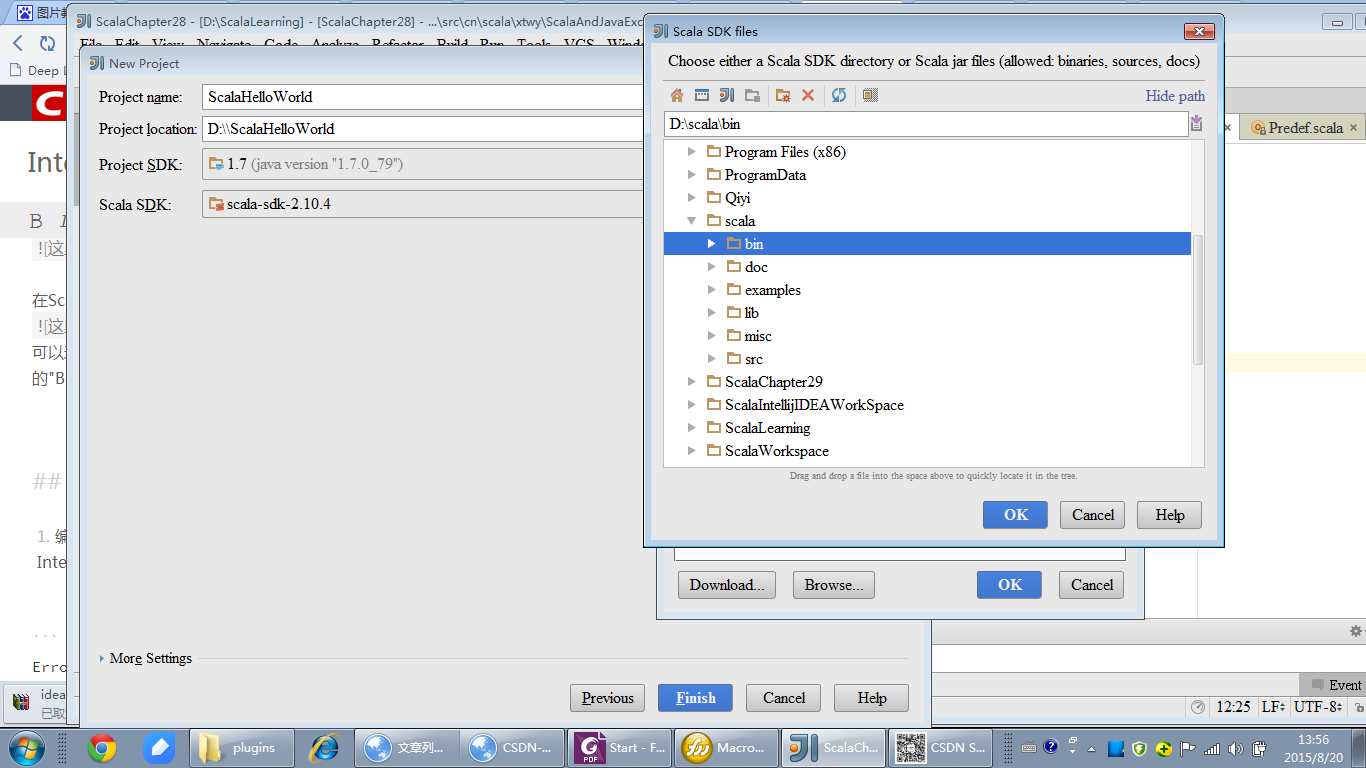Click the Project location field
Screen dimensions: 1366x768
point(422,129)
